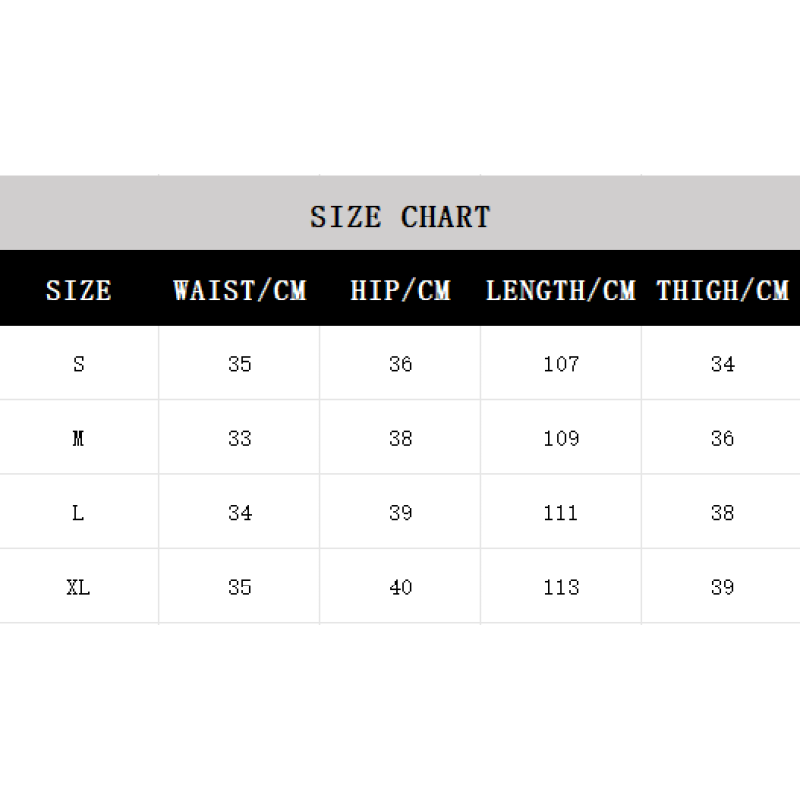Image resolution: width=800 pixels, height=800 pixels.
Task: Click the waist value 34 for L
Action: [240, 513]
